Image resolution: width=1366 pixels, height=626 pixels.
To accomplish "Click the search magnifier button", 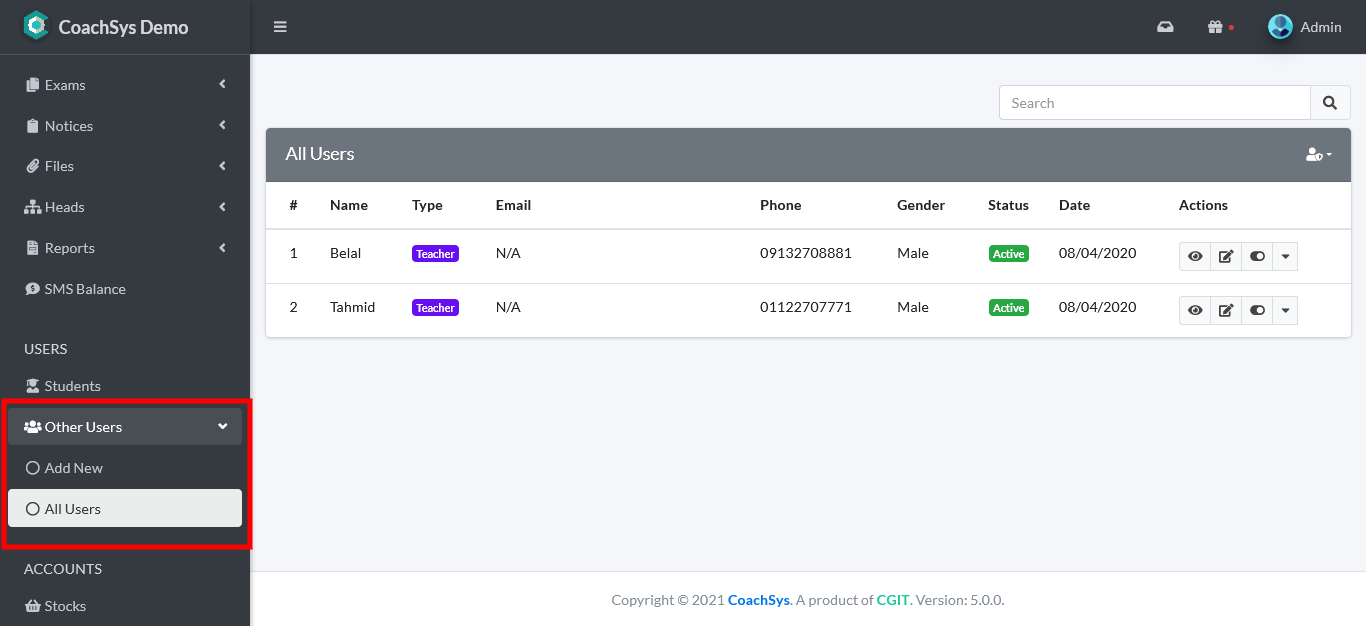I will 1330,102.
